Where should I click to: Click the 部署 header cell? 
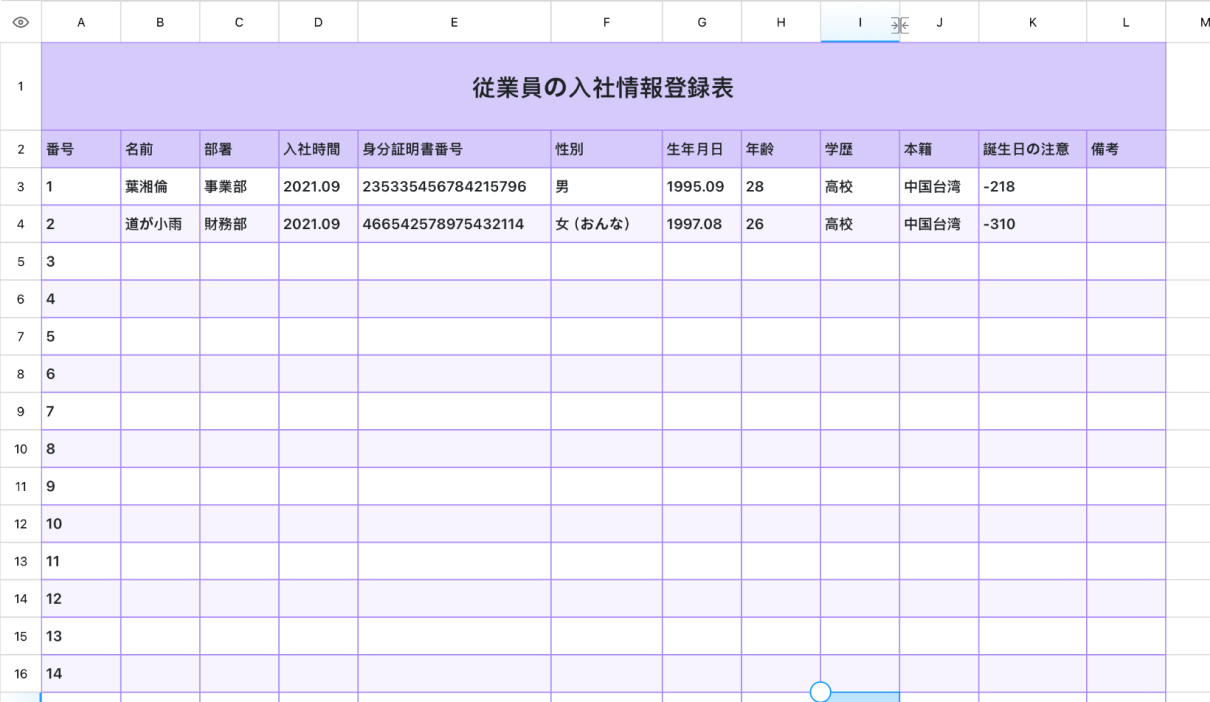[x=239, y=149]
